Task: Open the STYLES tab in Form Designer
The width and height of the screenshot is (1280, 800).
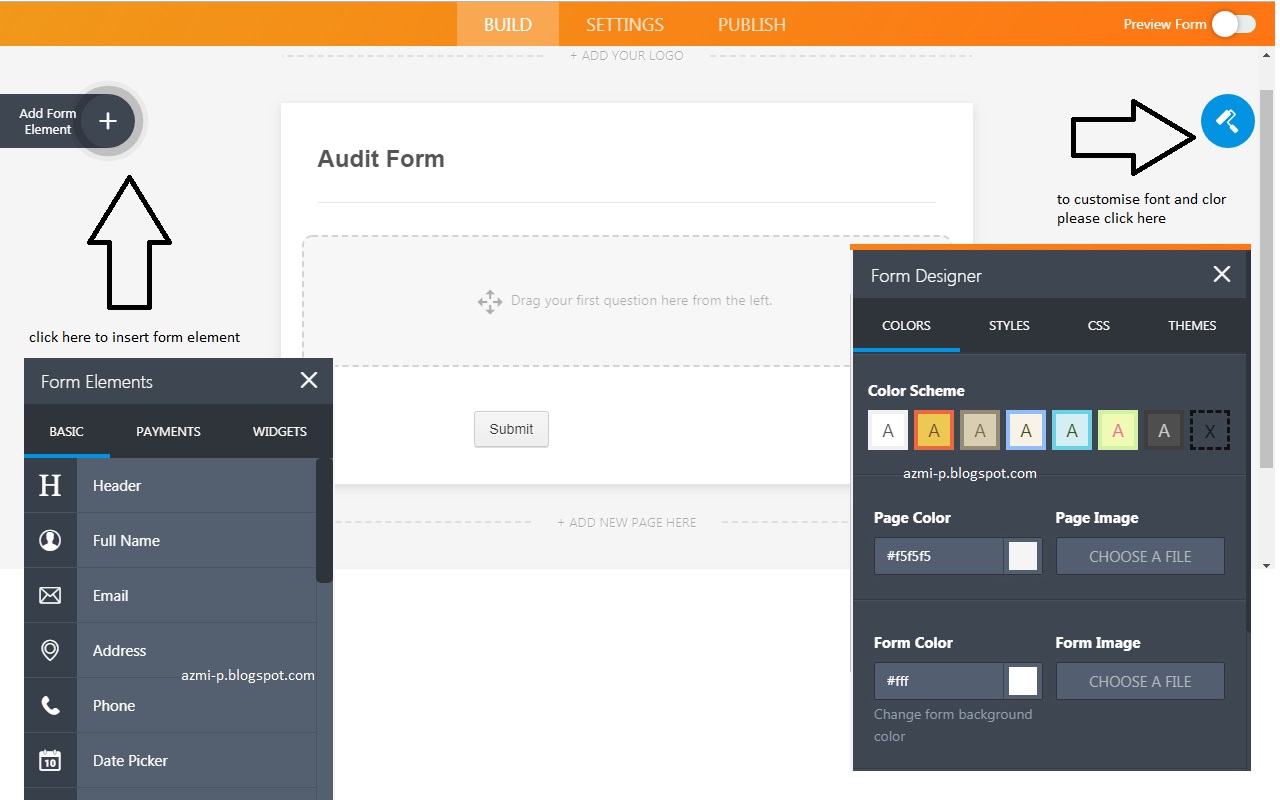Action: click(1010, 326)
